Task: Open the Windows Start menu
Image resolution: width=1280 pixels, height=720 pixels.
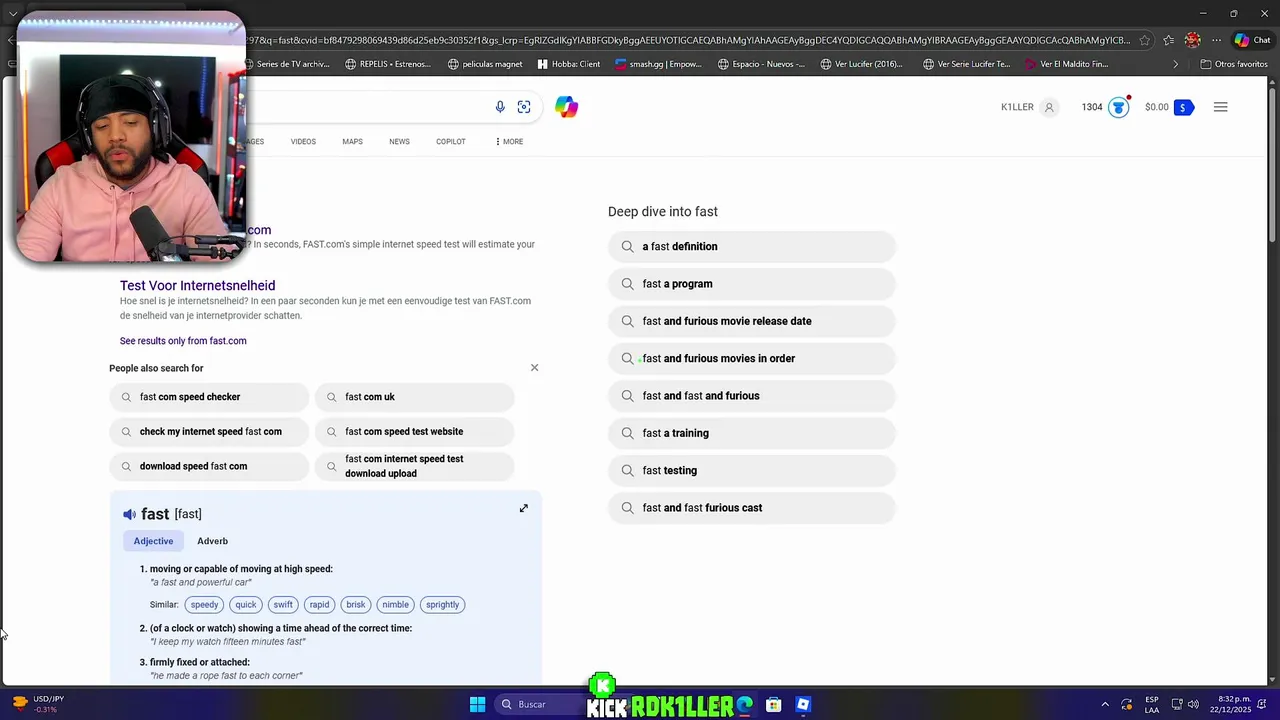Action: tap(477, 705)
